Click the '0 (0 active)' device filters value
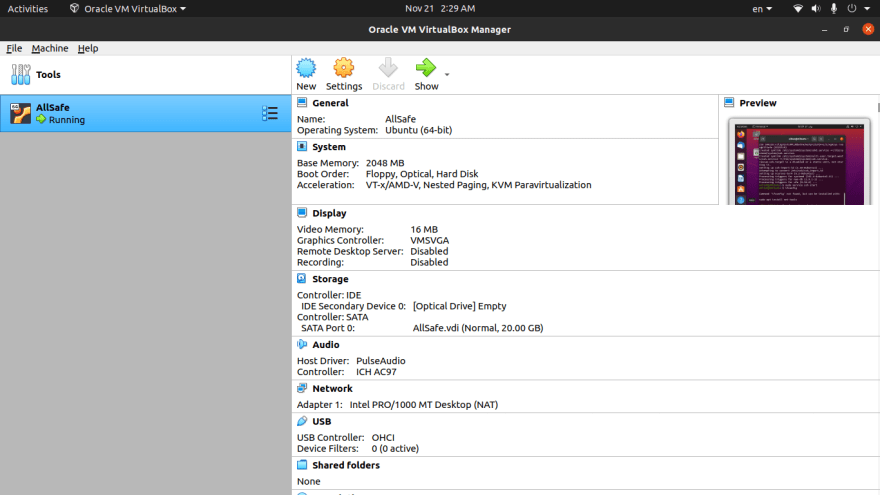The height and width of the screenshot is (495, 880). (395, 448)
